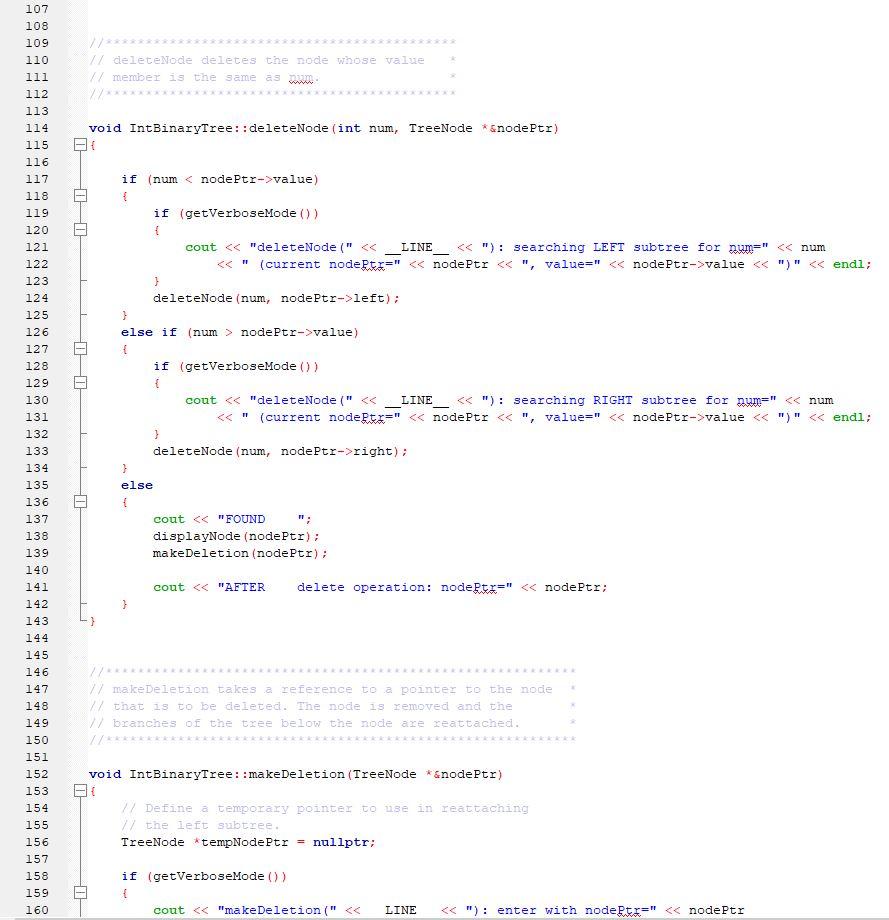
Task: Collapse the else block fold at line 136
Action: click(81, 501)
